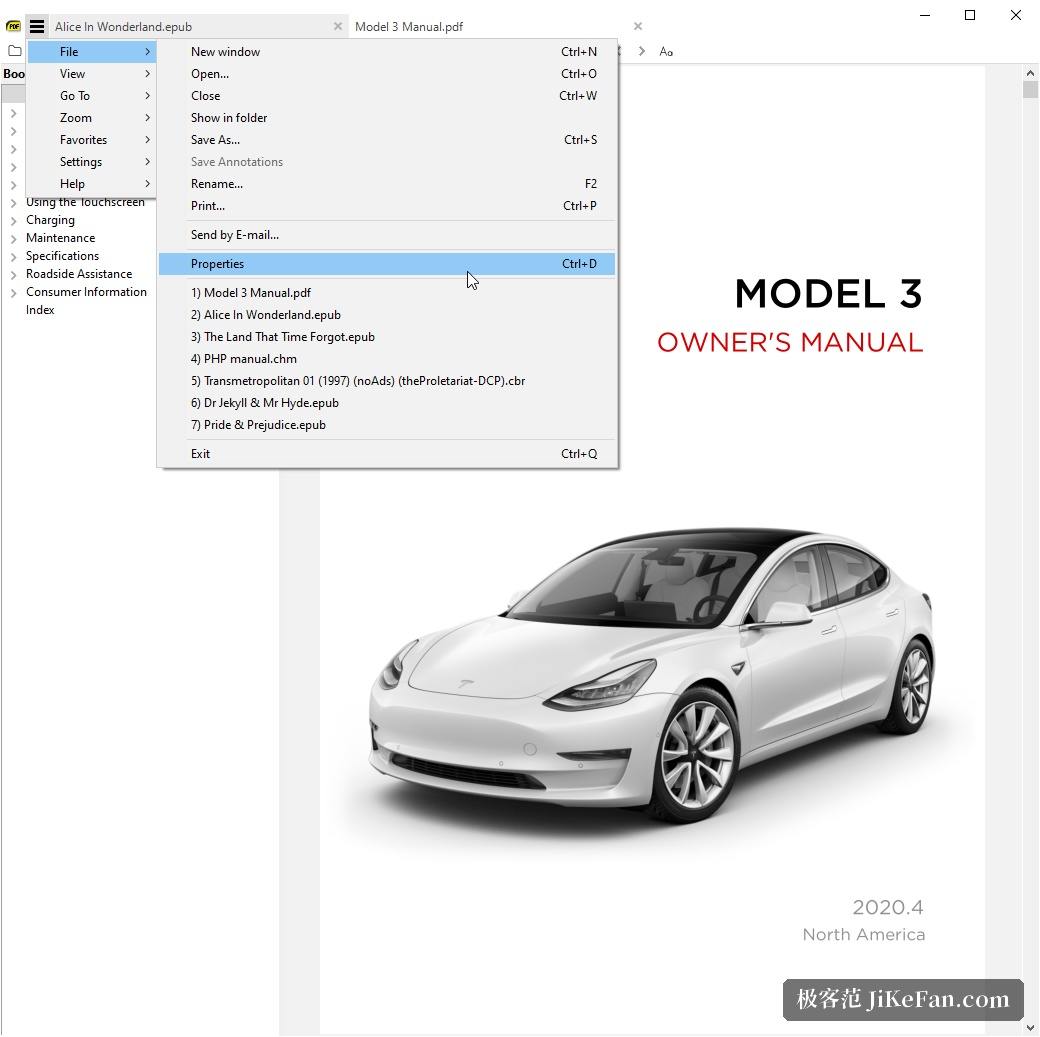Close the Model 3 Manual.pdf tab

(638, 27)
